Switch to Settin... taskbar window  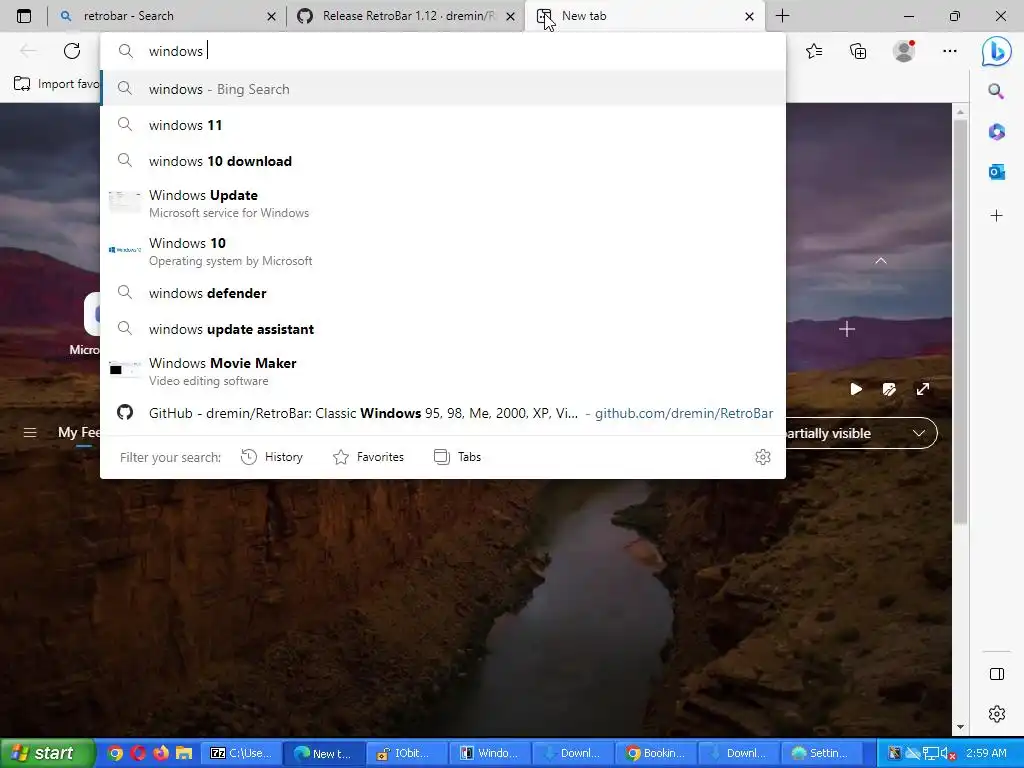(x=822, y=753)
